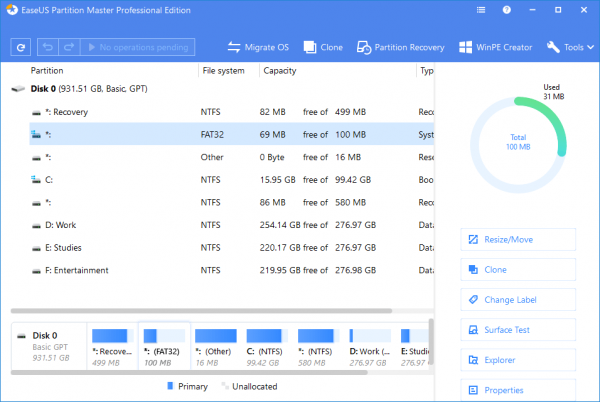This screenshot has width=600, height=402.
Task: Click the EaseUS application logo icon
Action: coord(11,10)
